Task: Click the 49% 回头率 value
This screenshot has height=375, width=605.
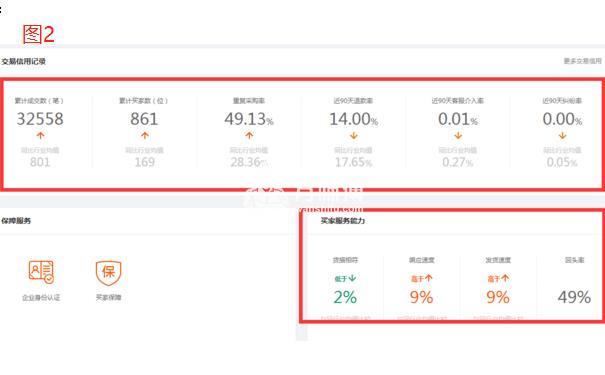Action: point(574,297)
